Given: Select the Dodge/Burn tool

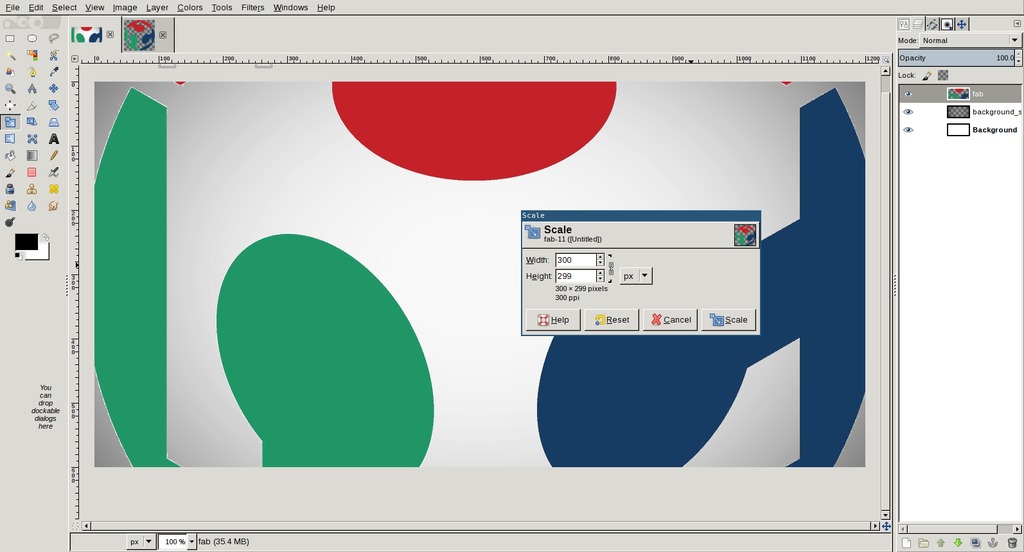Looking at the screenshot, I should click(10, 222).
